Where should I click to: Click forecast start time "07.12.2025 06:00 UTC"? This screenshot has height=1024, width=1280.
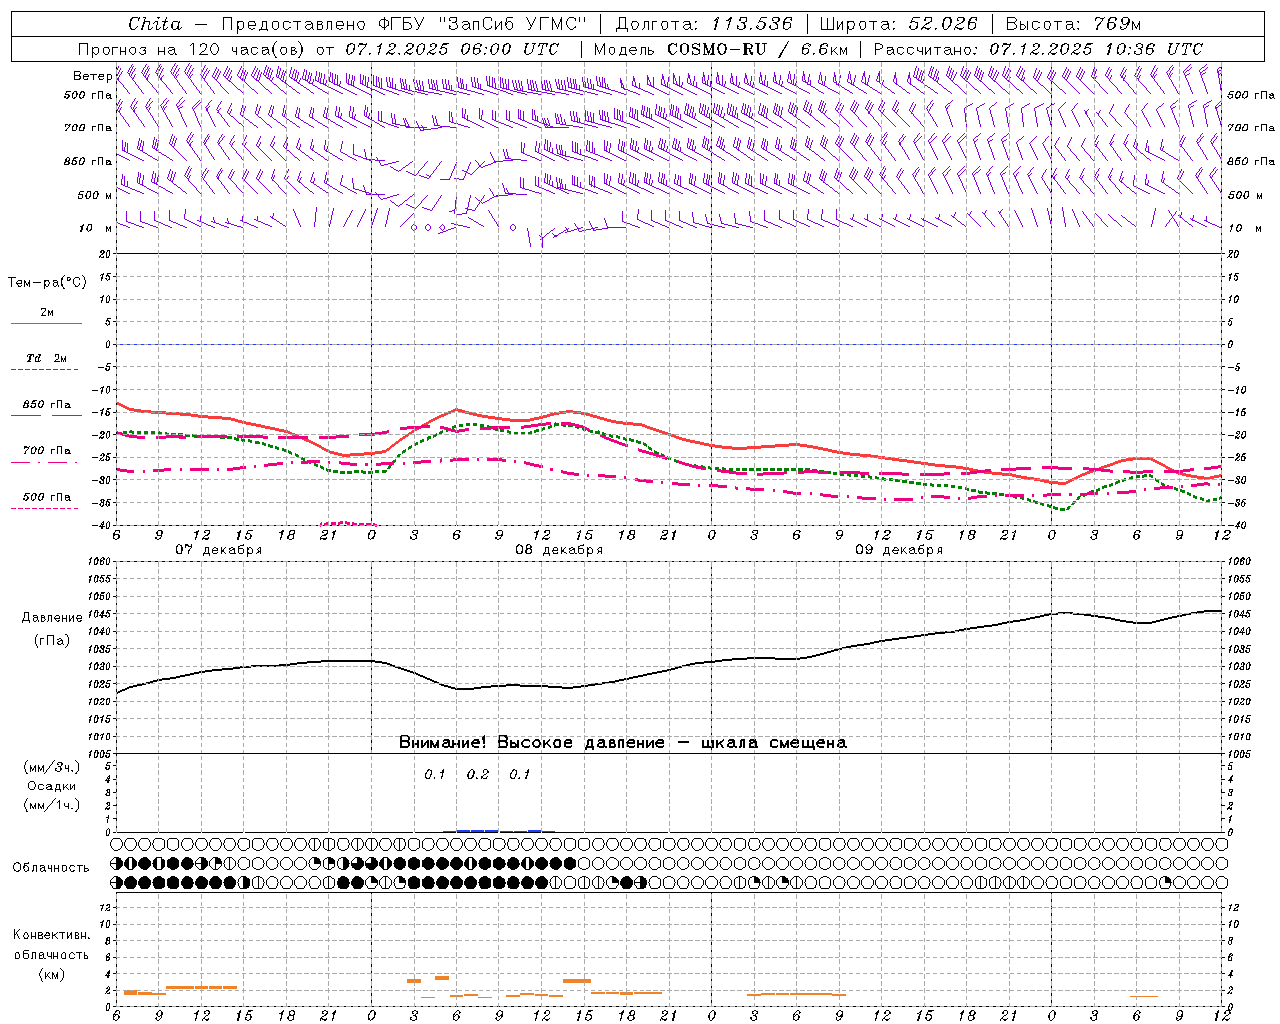click(452, 49)
